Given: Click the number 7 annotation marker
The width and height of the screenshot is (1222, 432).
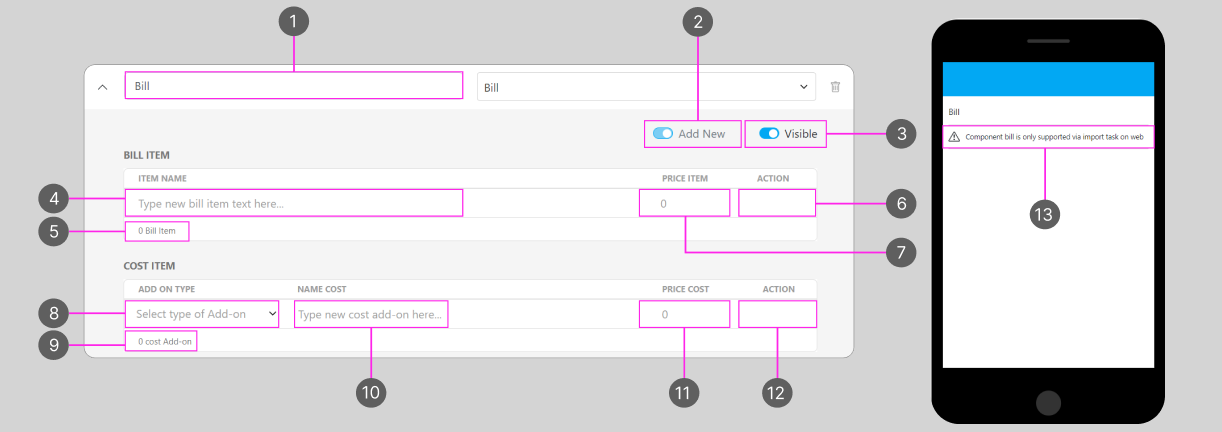Looking at the screenshot, I should (x=901, y=251).
